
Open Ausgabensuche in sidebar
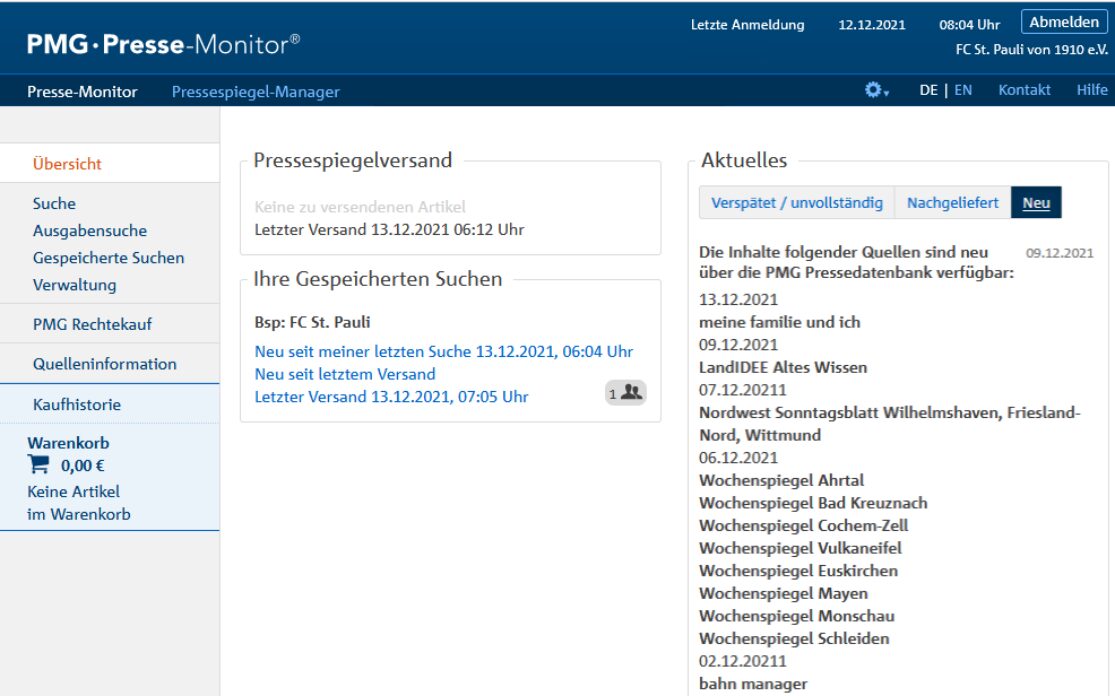(x=90, y=230)
